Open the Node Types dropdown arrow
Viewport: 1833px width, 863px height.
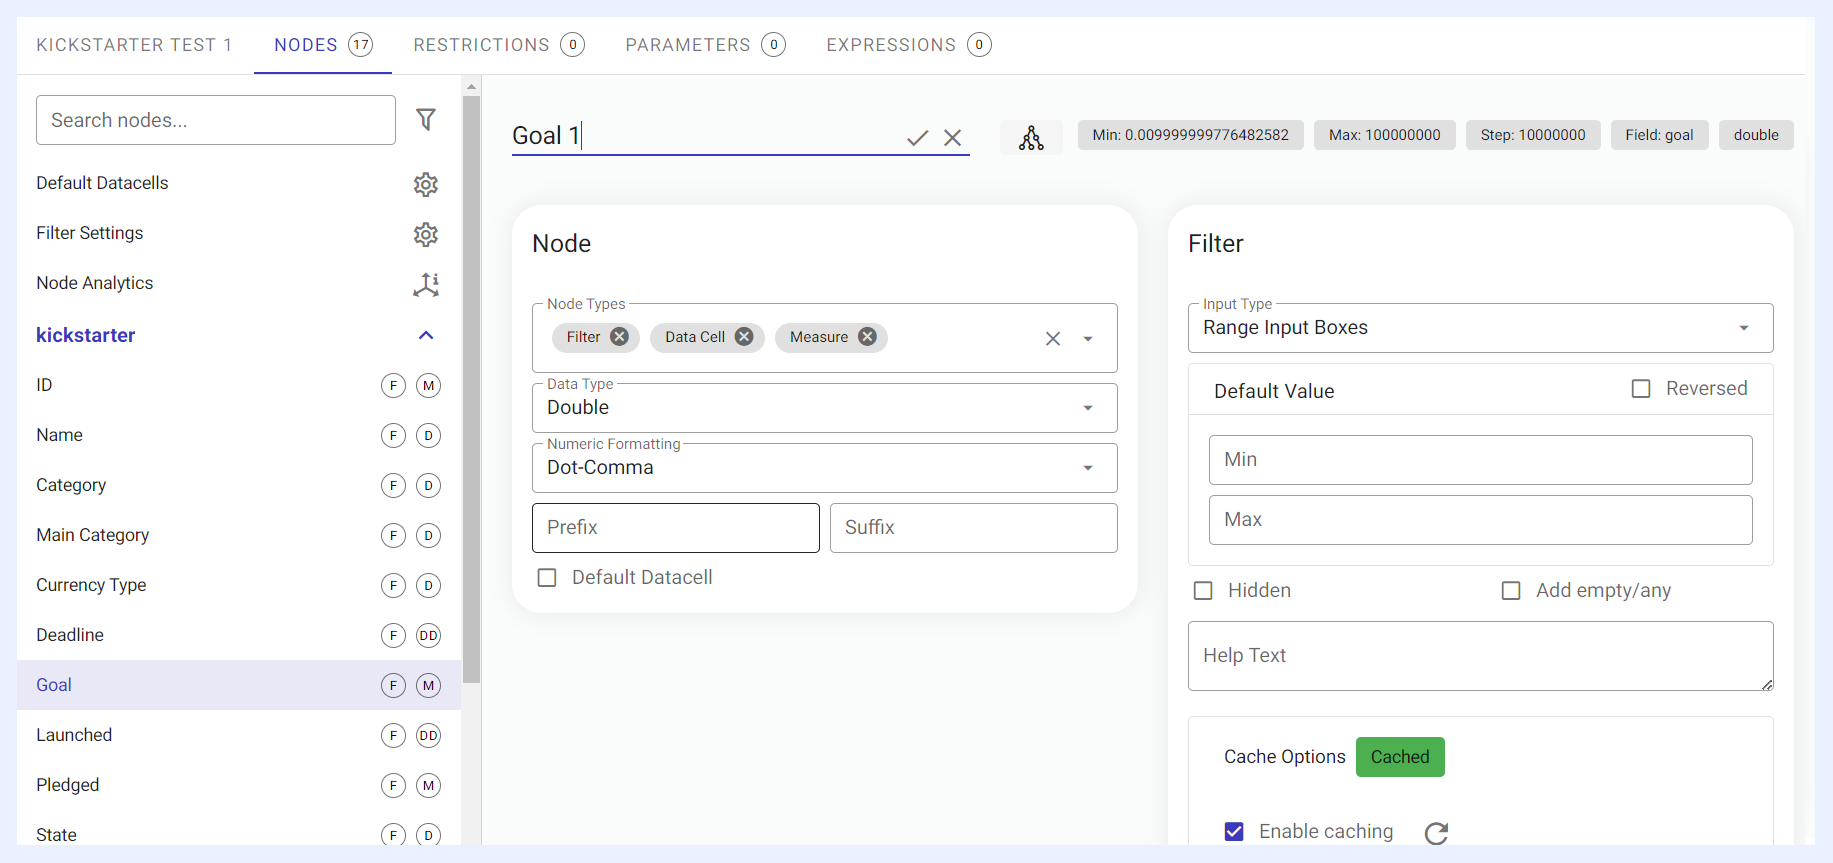click(1088, 339)
